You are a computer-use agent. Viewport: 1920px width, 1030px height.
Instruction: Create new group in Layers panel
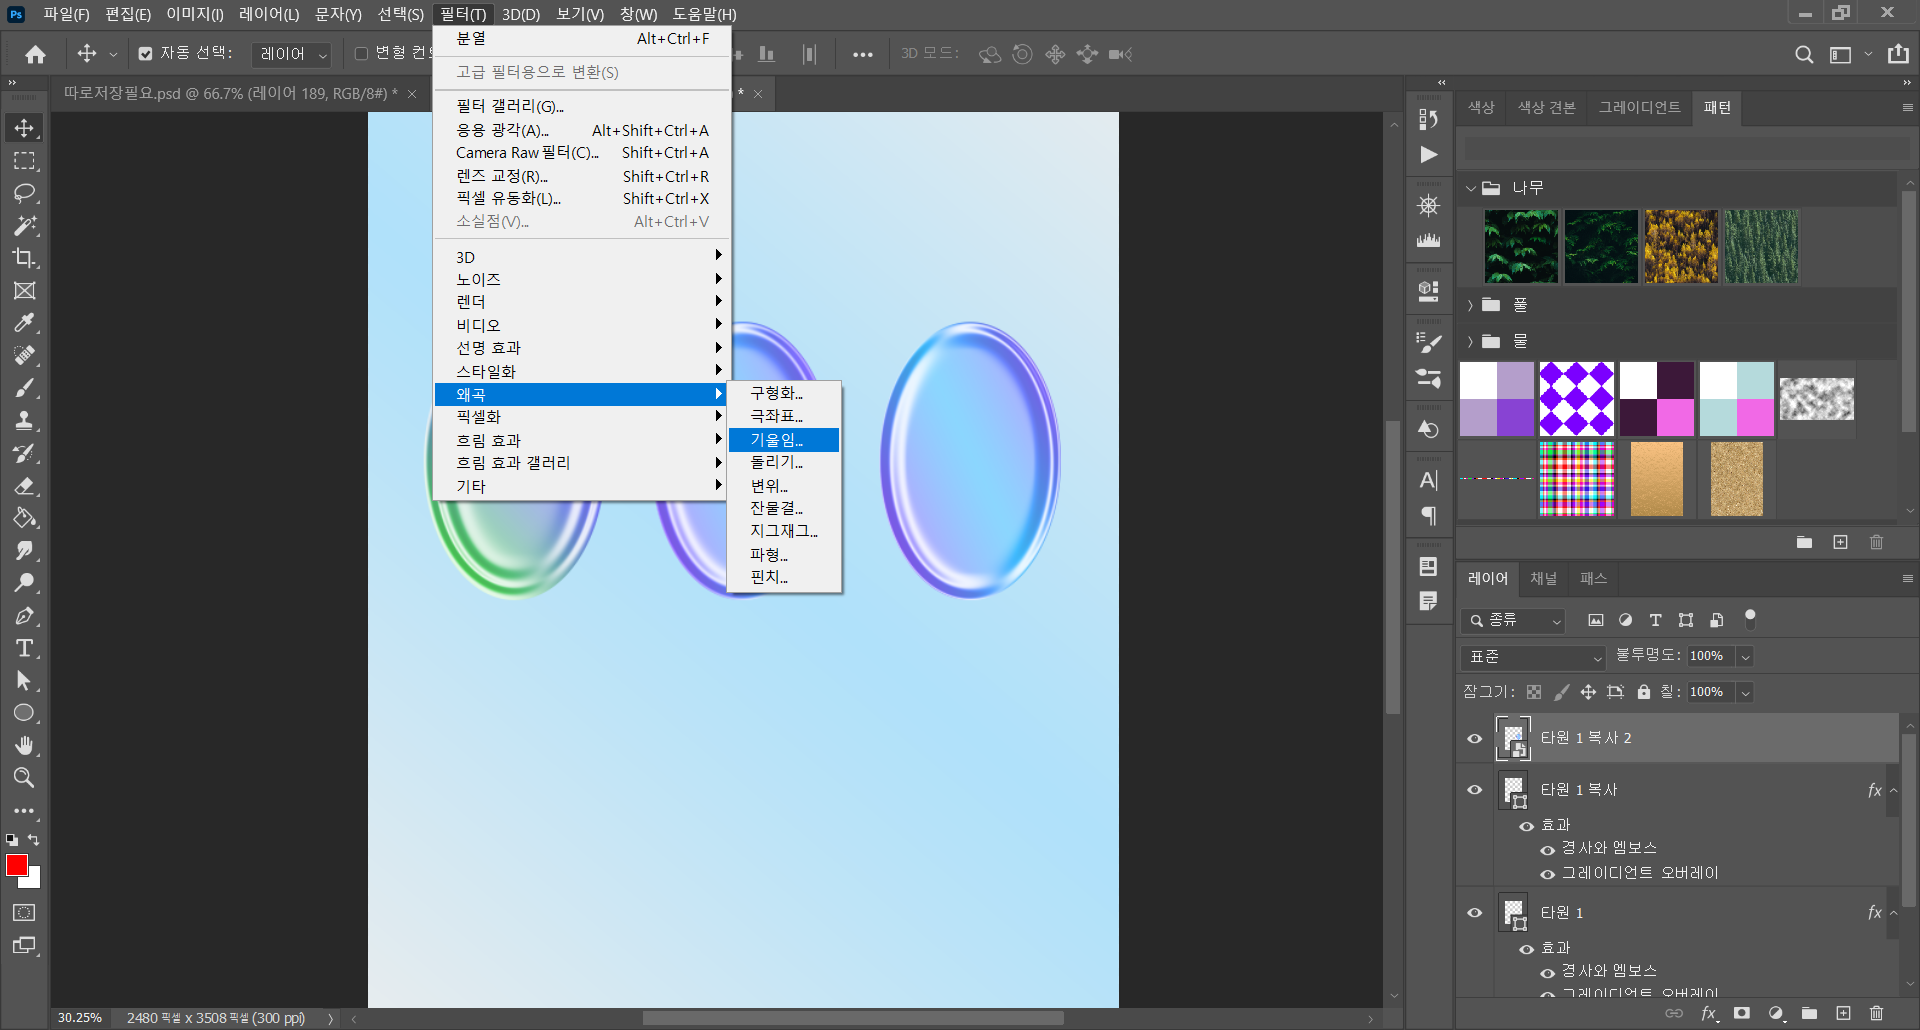click(1809, 1013)
